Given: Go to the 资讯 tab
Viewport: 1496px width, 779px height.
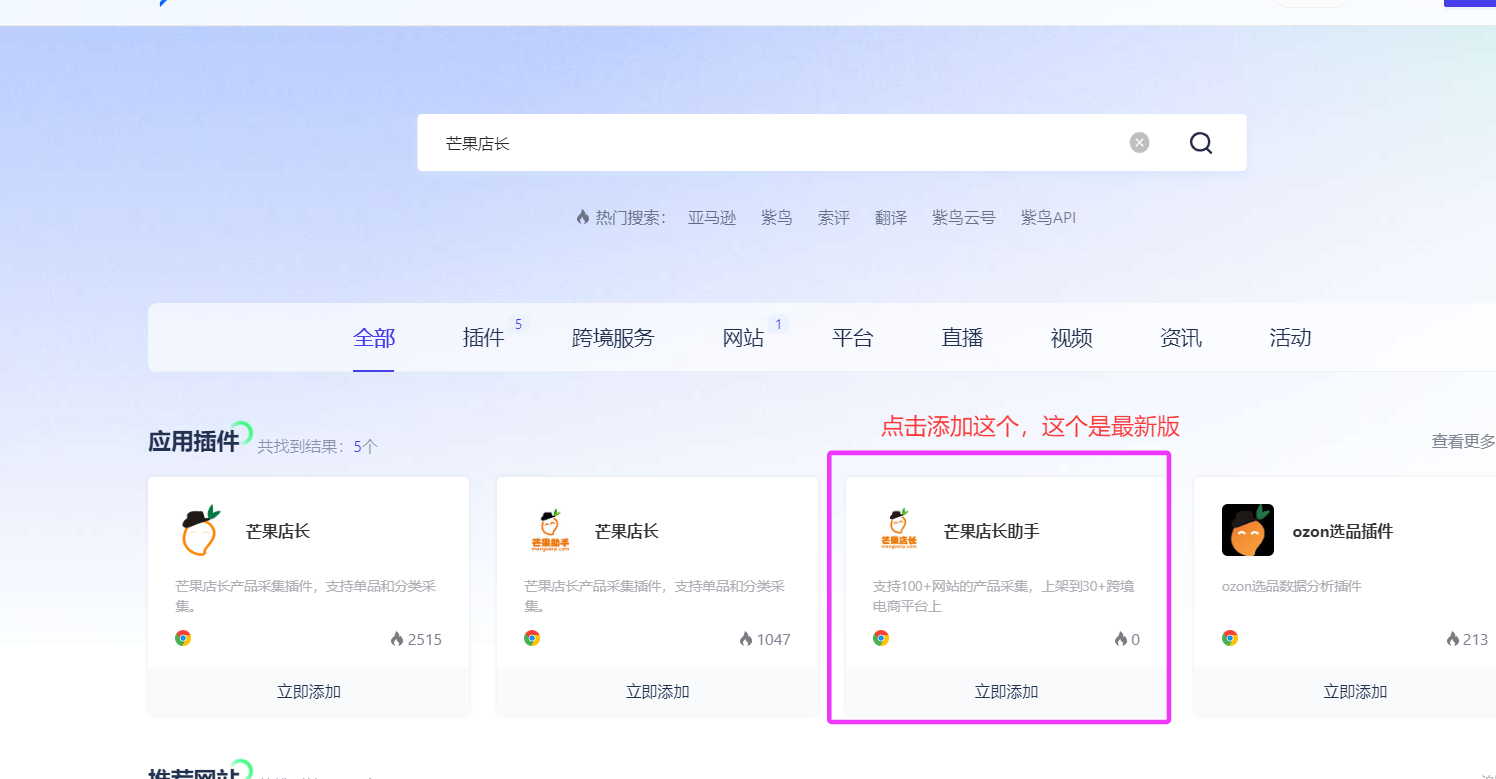Looking at the screenshot, I should pos(1181,338).
